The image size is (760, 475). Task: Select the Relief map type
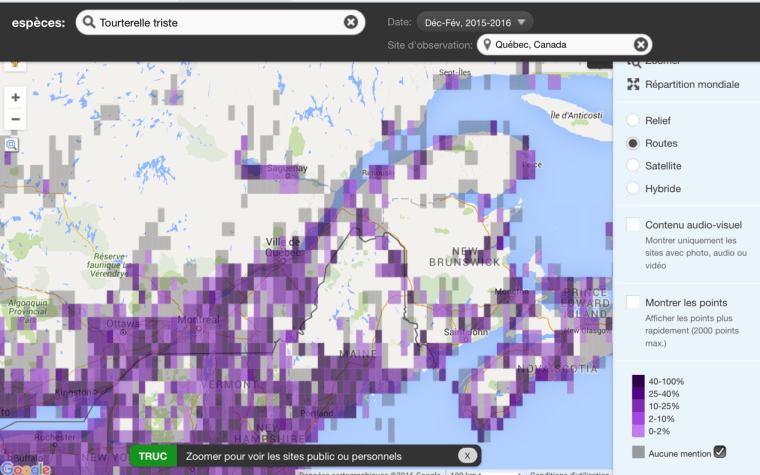tap(632, 120)
